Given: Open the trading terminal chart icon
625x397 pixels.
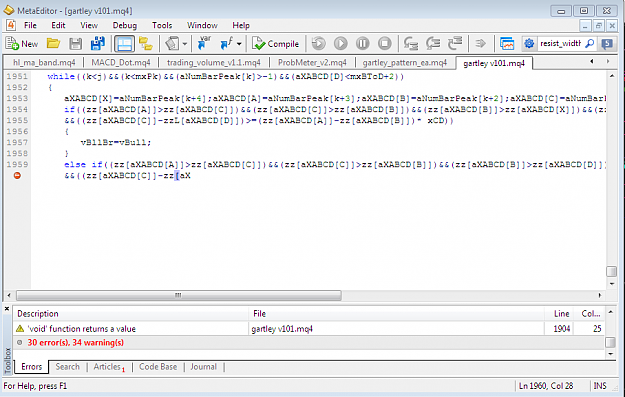Looking at the screenshot, I should [507, 44].
